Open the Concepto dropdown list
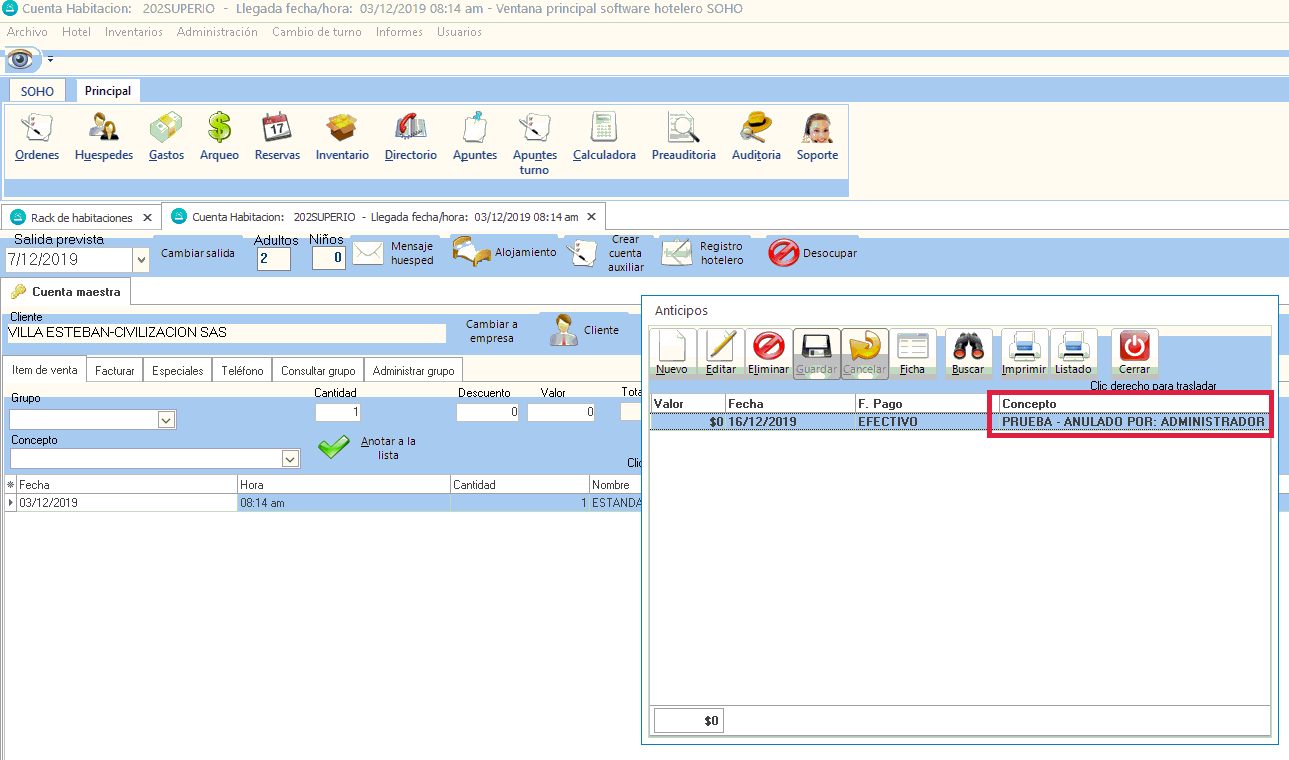 click(x=290, y=459)
